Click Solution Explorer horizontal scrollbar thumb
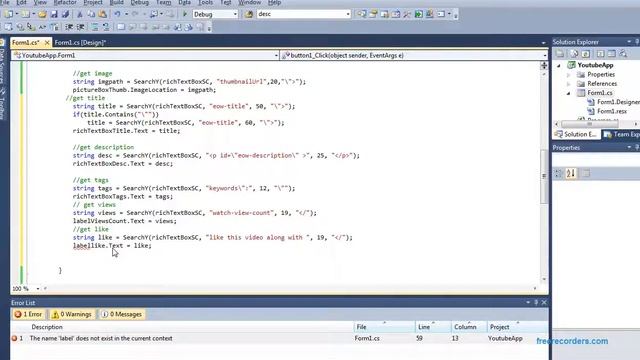 pyautogui.click(x=590, y=124)
